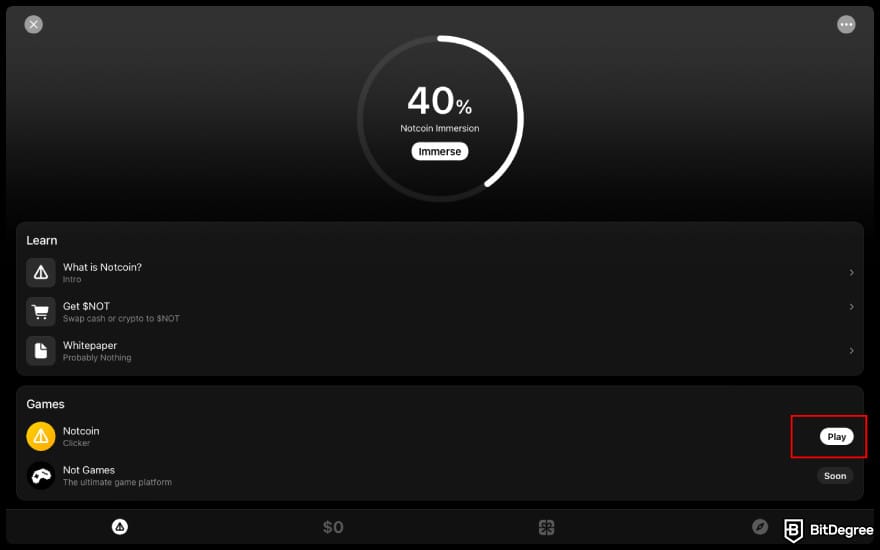This screenshot has width=880, height=550.
Task: Click the gamepad icon for Not Games
Action: [40, 475]
